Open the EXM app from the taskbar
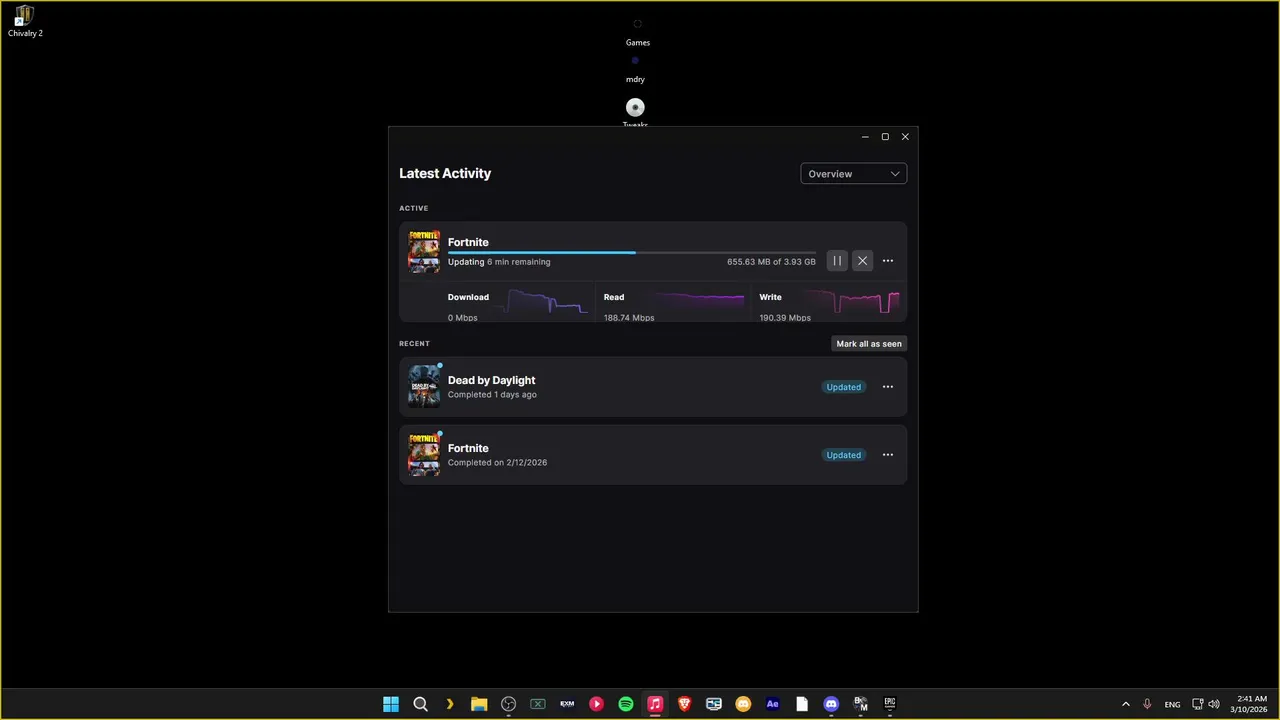The height and width of the screenshot is (720, 1280). (567, 704)
